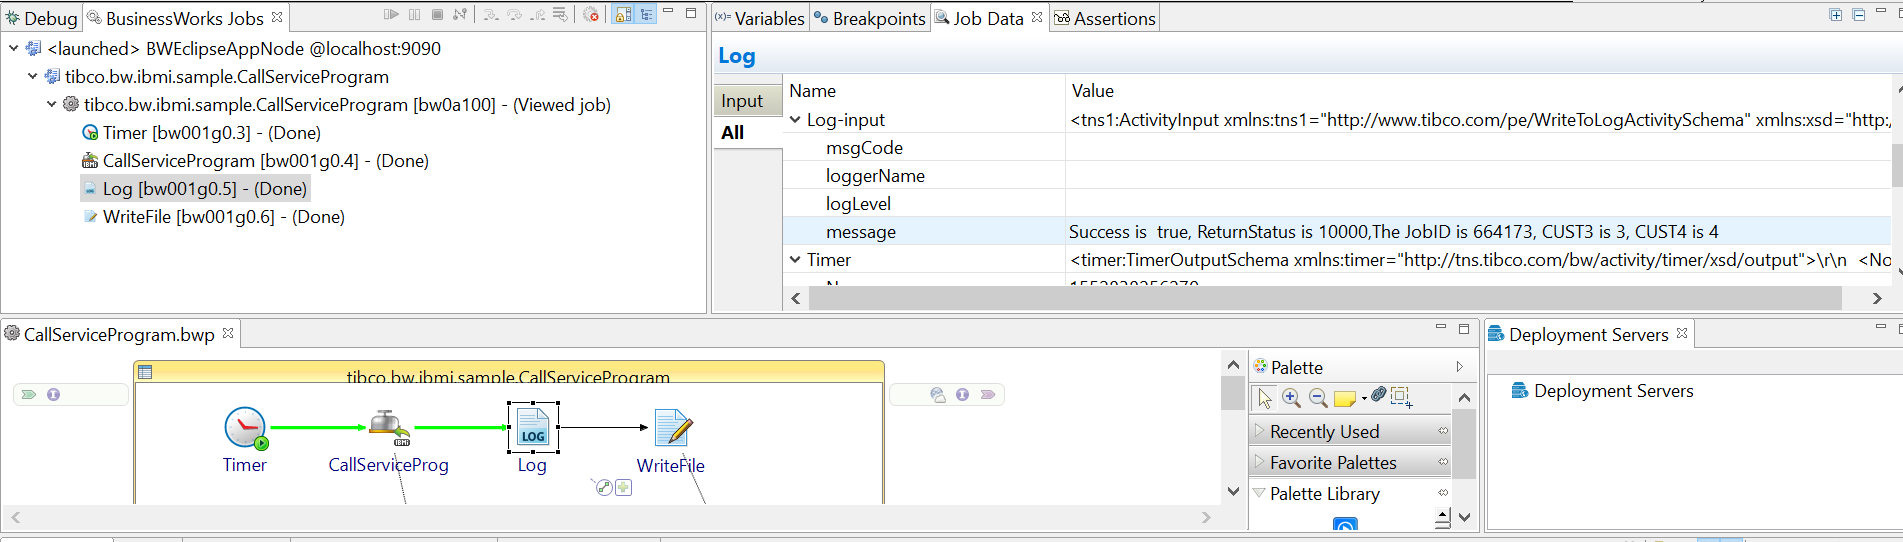Click the Suspend job toolbar icon
This screenshot has width=1903, height=542.
coord(415,15)
